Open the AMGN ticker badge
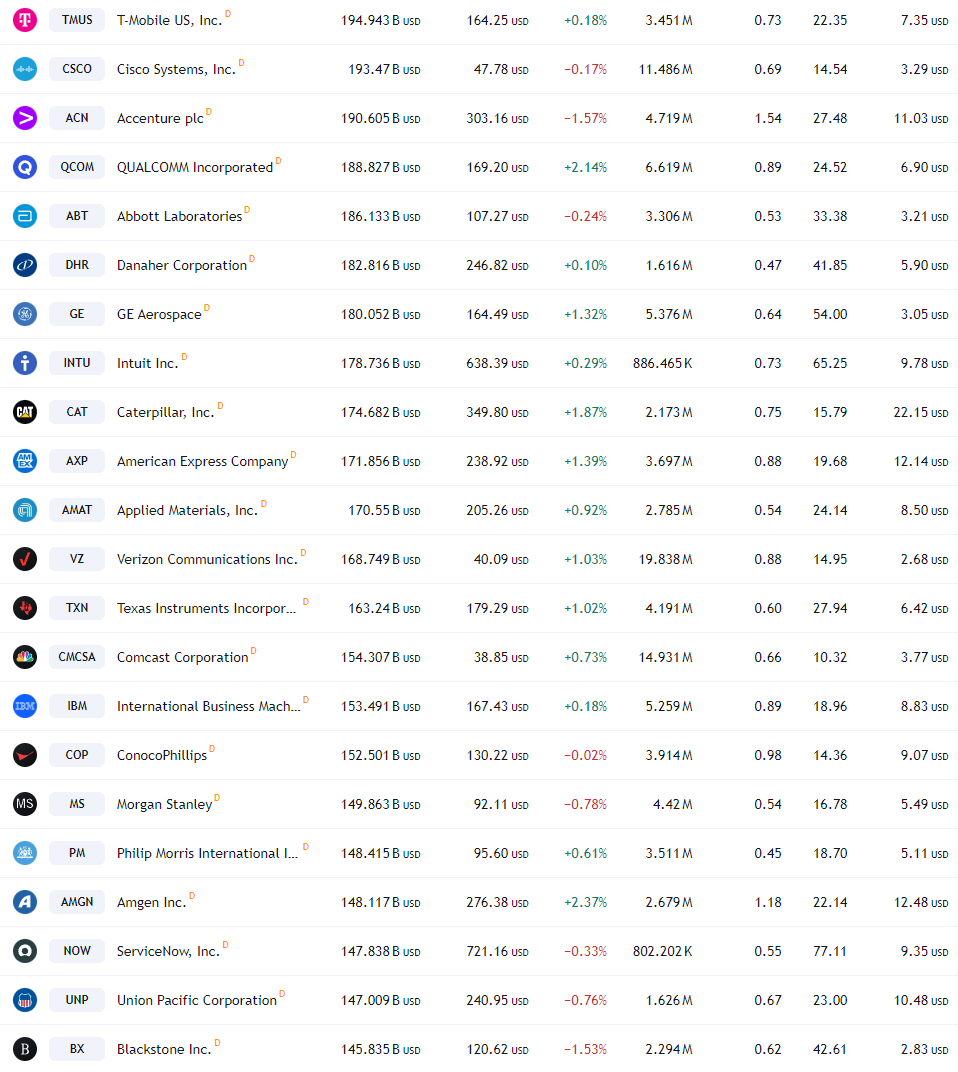 (77, 902)
